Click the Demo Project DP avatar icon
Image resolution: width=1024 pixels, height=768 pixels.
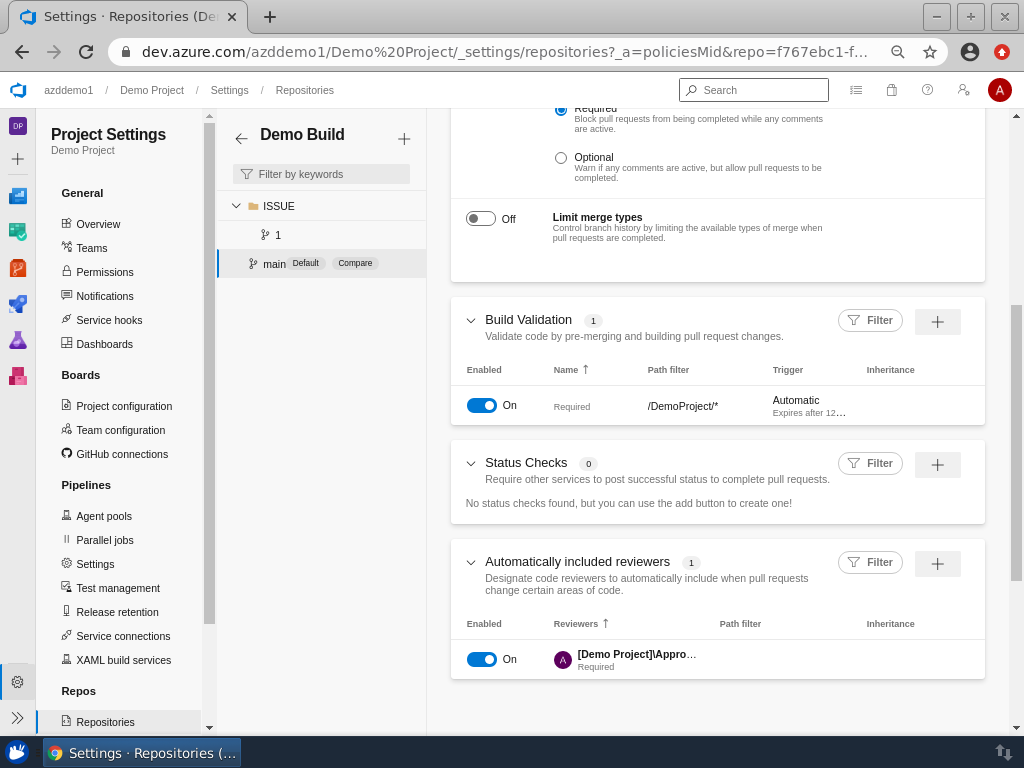[18, 126]
